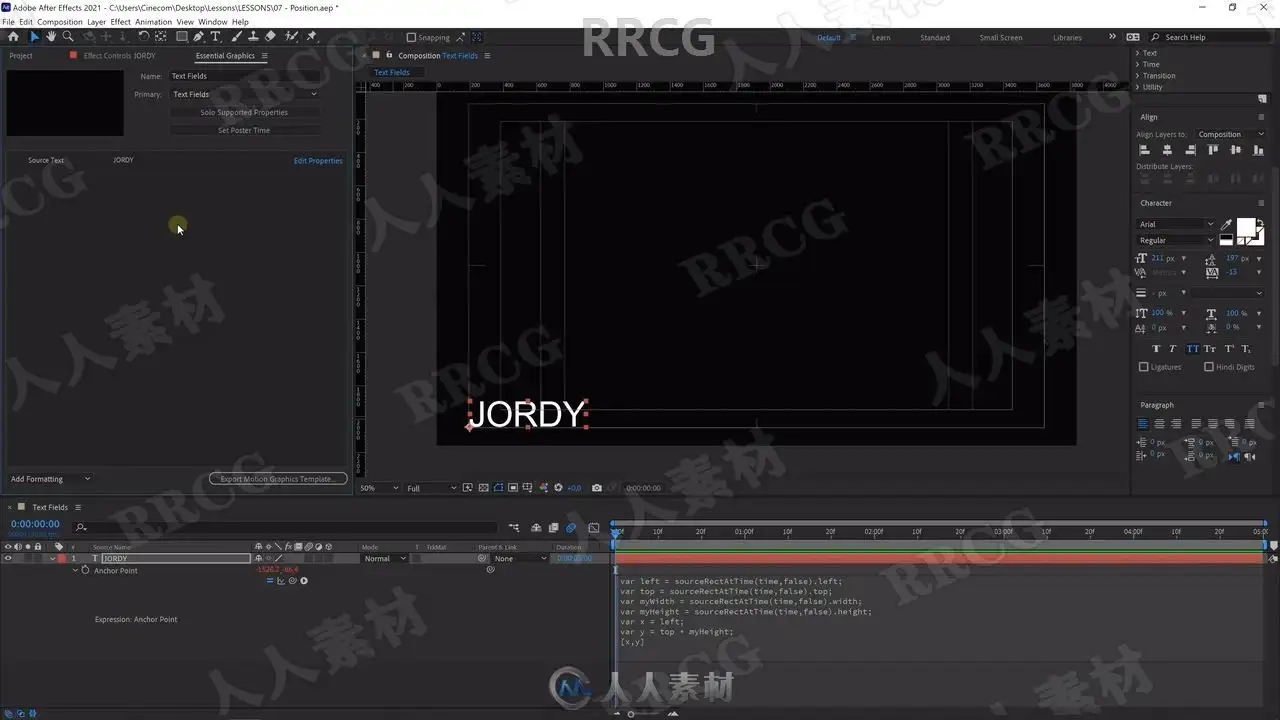Select the Pen tool

(198, 37)
